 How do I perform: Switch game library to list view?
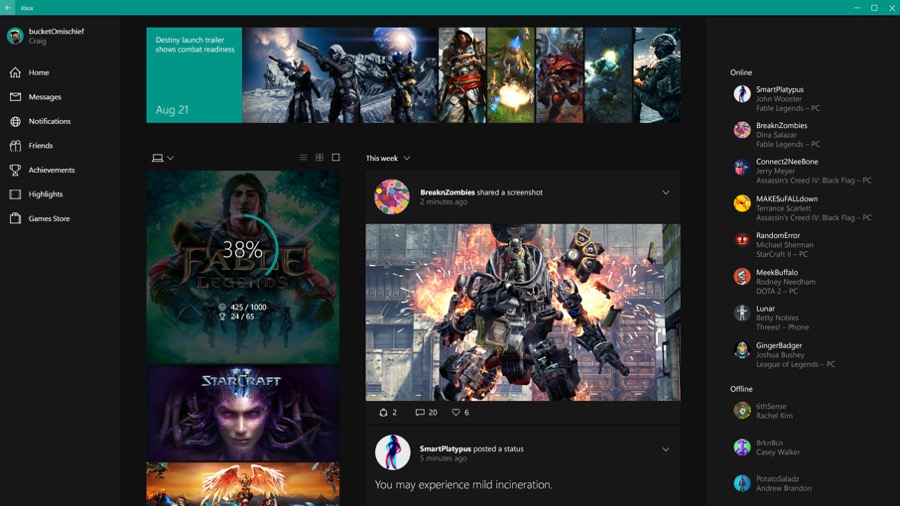(x=303, y=157)
